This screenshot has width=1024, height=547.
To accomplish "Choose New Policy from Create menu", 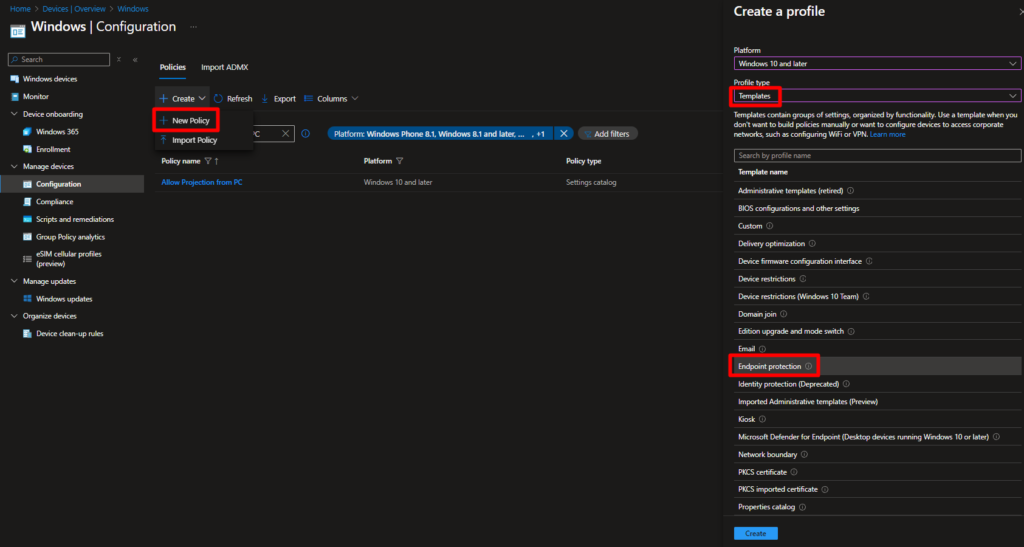I will (186, 121).
